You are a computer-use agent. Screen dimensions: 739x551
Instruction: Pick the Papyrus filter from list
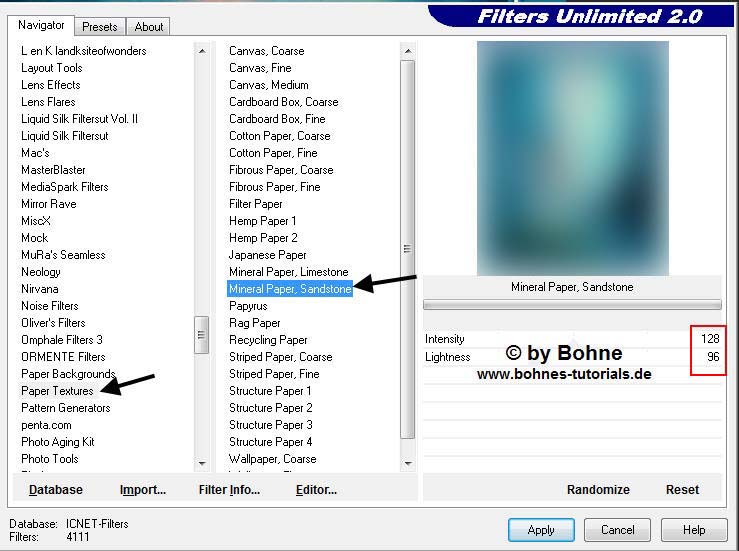pyautogui.click(x=248, y=306)
